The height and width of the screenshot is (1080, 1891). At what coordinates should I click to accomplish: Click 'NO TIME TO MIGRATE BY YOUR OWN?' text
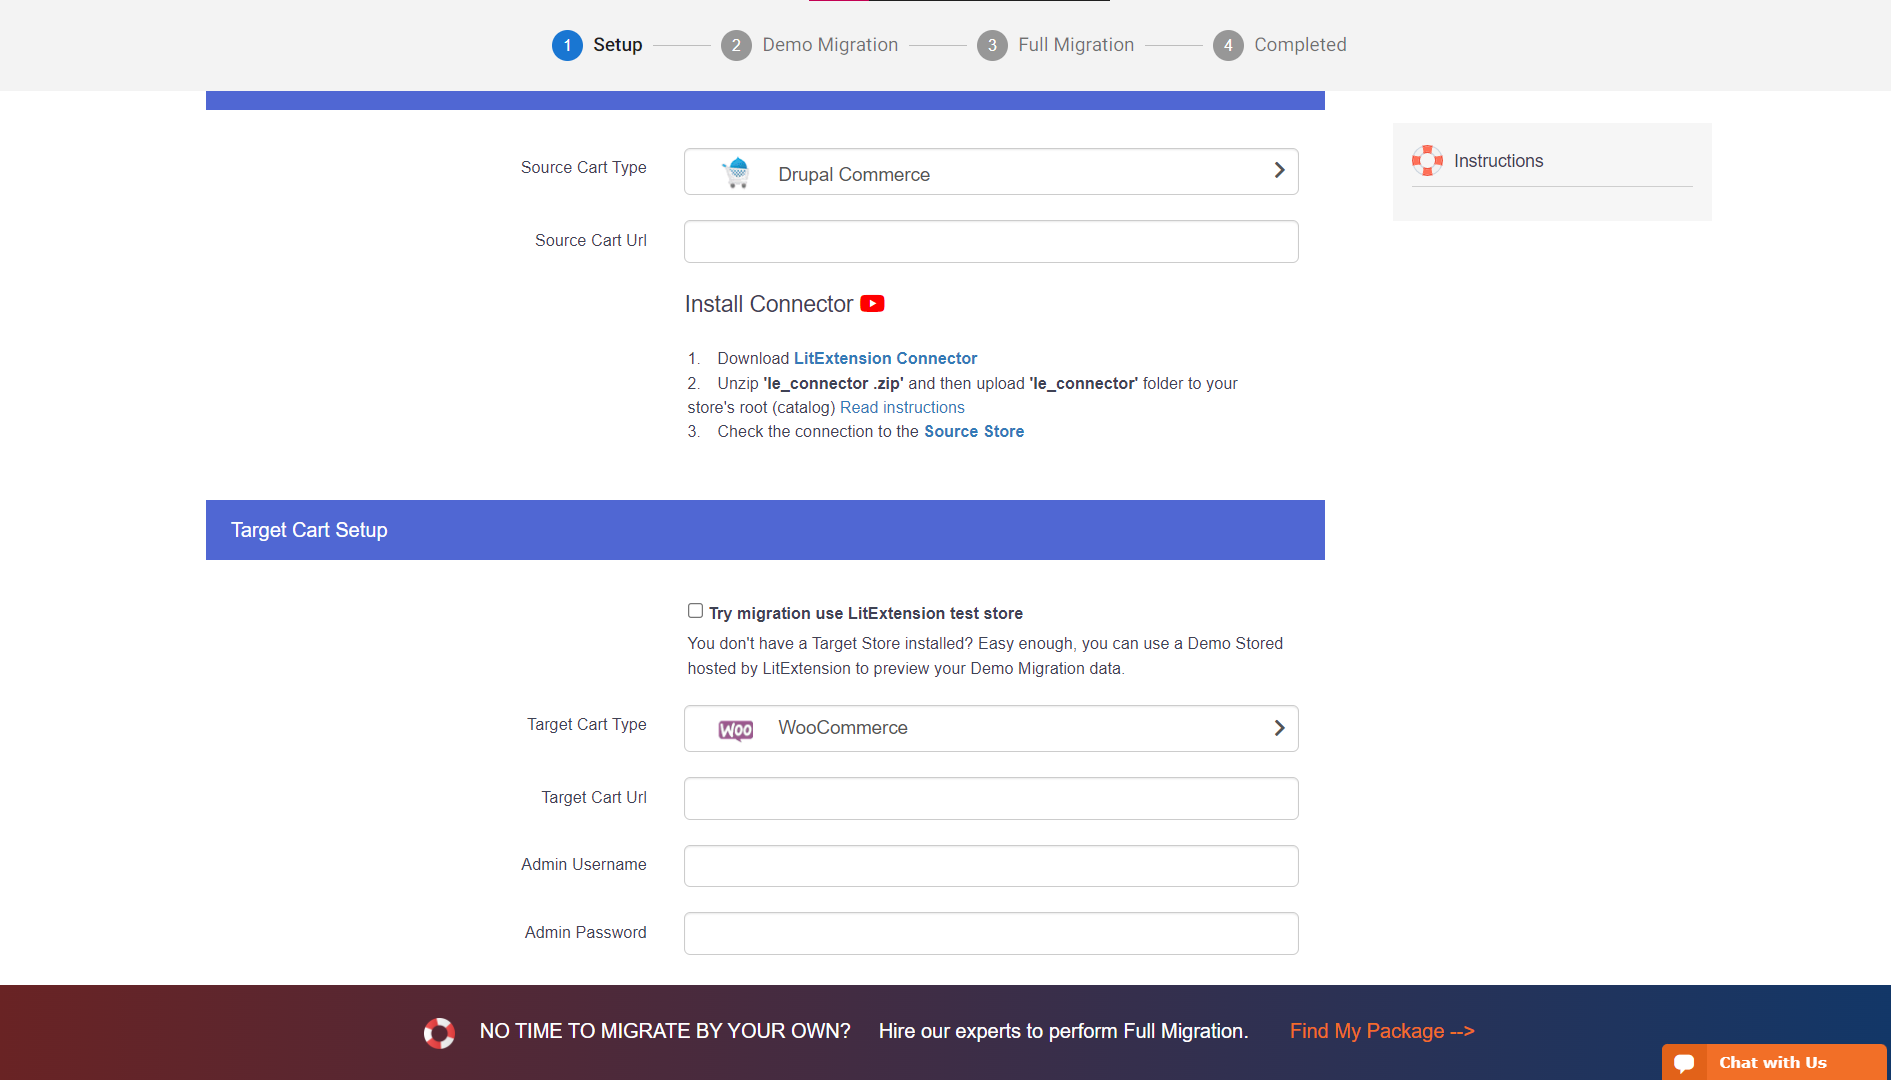[x=665, y=1031]
